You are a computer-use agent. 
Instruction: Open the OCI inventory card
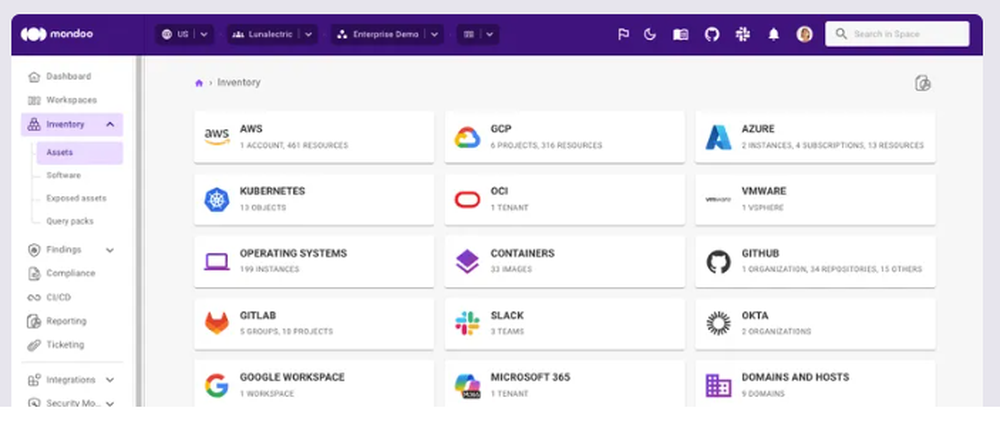564,200
